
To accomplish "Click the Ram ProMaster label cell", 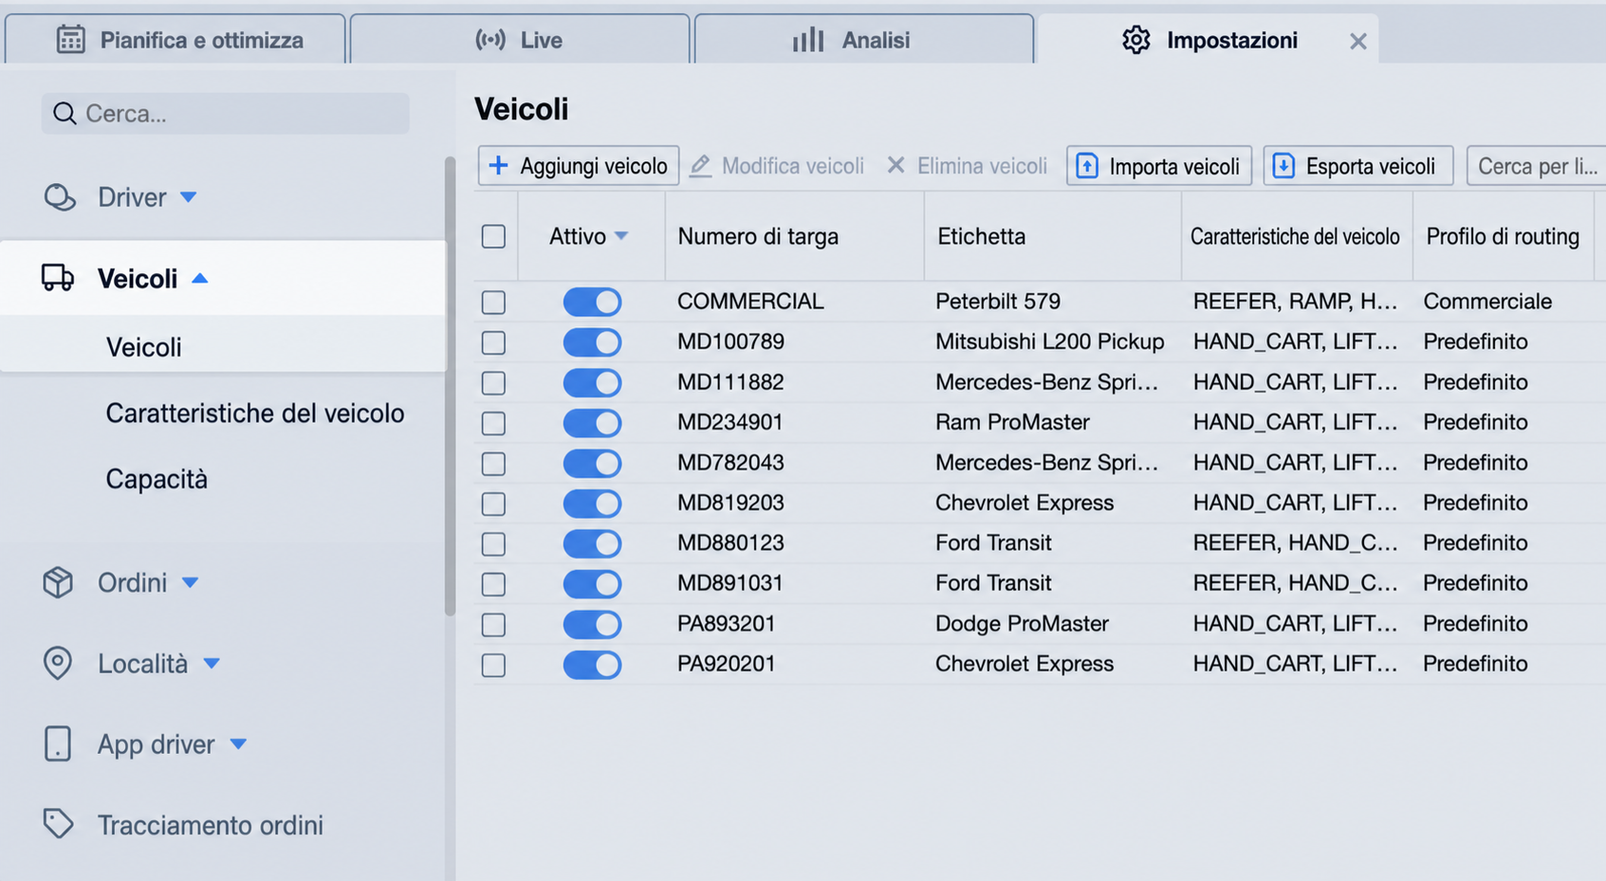I will pos(1012,423).
